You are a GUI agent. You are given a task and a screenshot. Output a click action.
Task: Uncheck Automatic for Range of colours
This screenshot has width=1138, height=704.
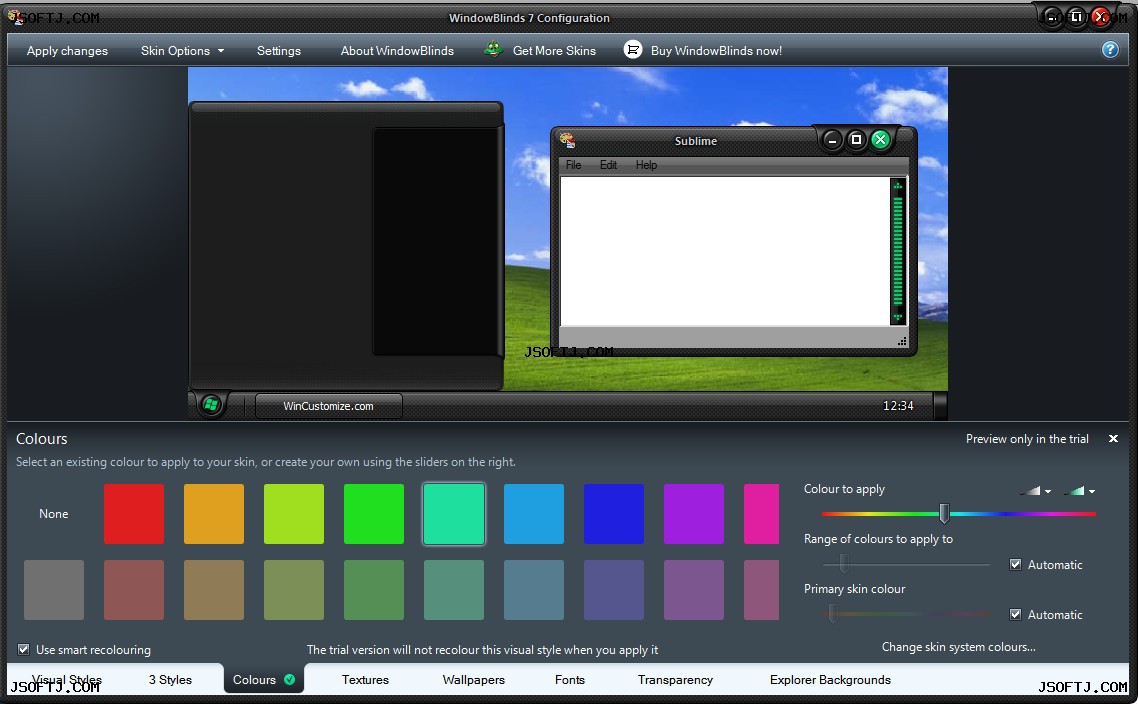1015,565
